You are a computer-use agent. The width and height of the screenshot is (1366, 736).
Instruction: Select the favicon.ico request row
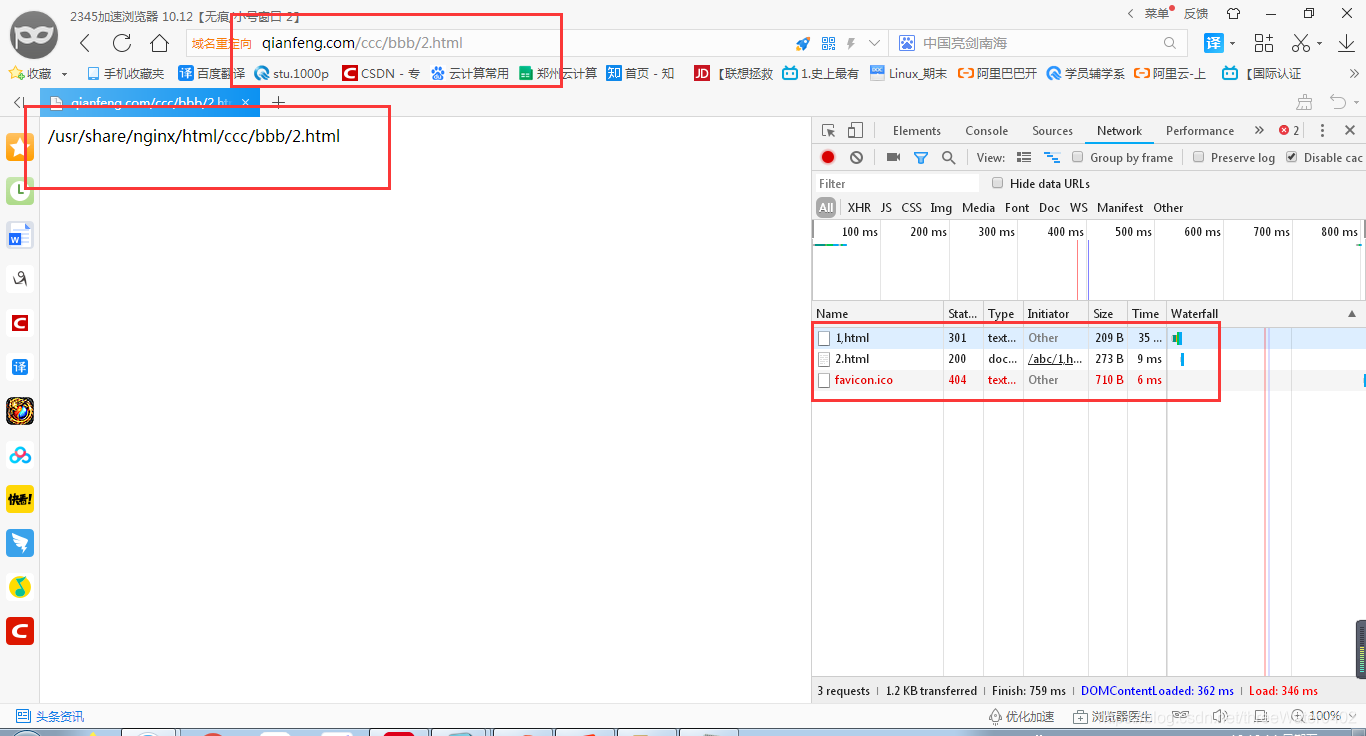[1089, 380]
